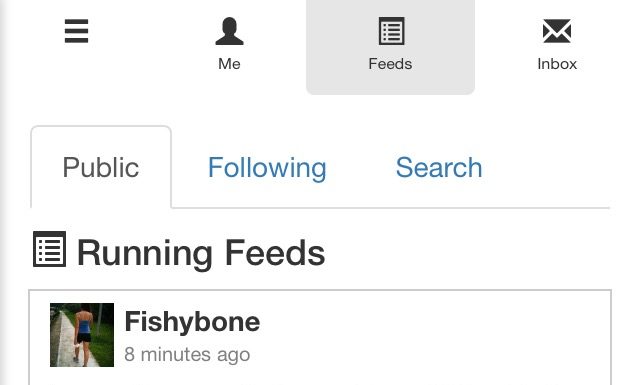Open the hamburger menu icon
This screenshot has height=385, width=640.
pyautogui.click(x=76, y=31)
